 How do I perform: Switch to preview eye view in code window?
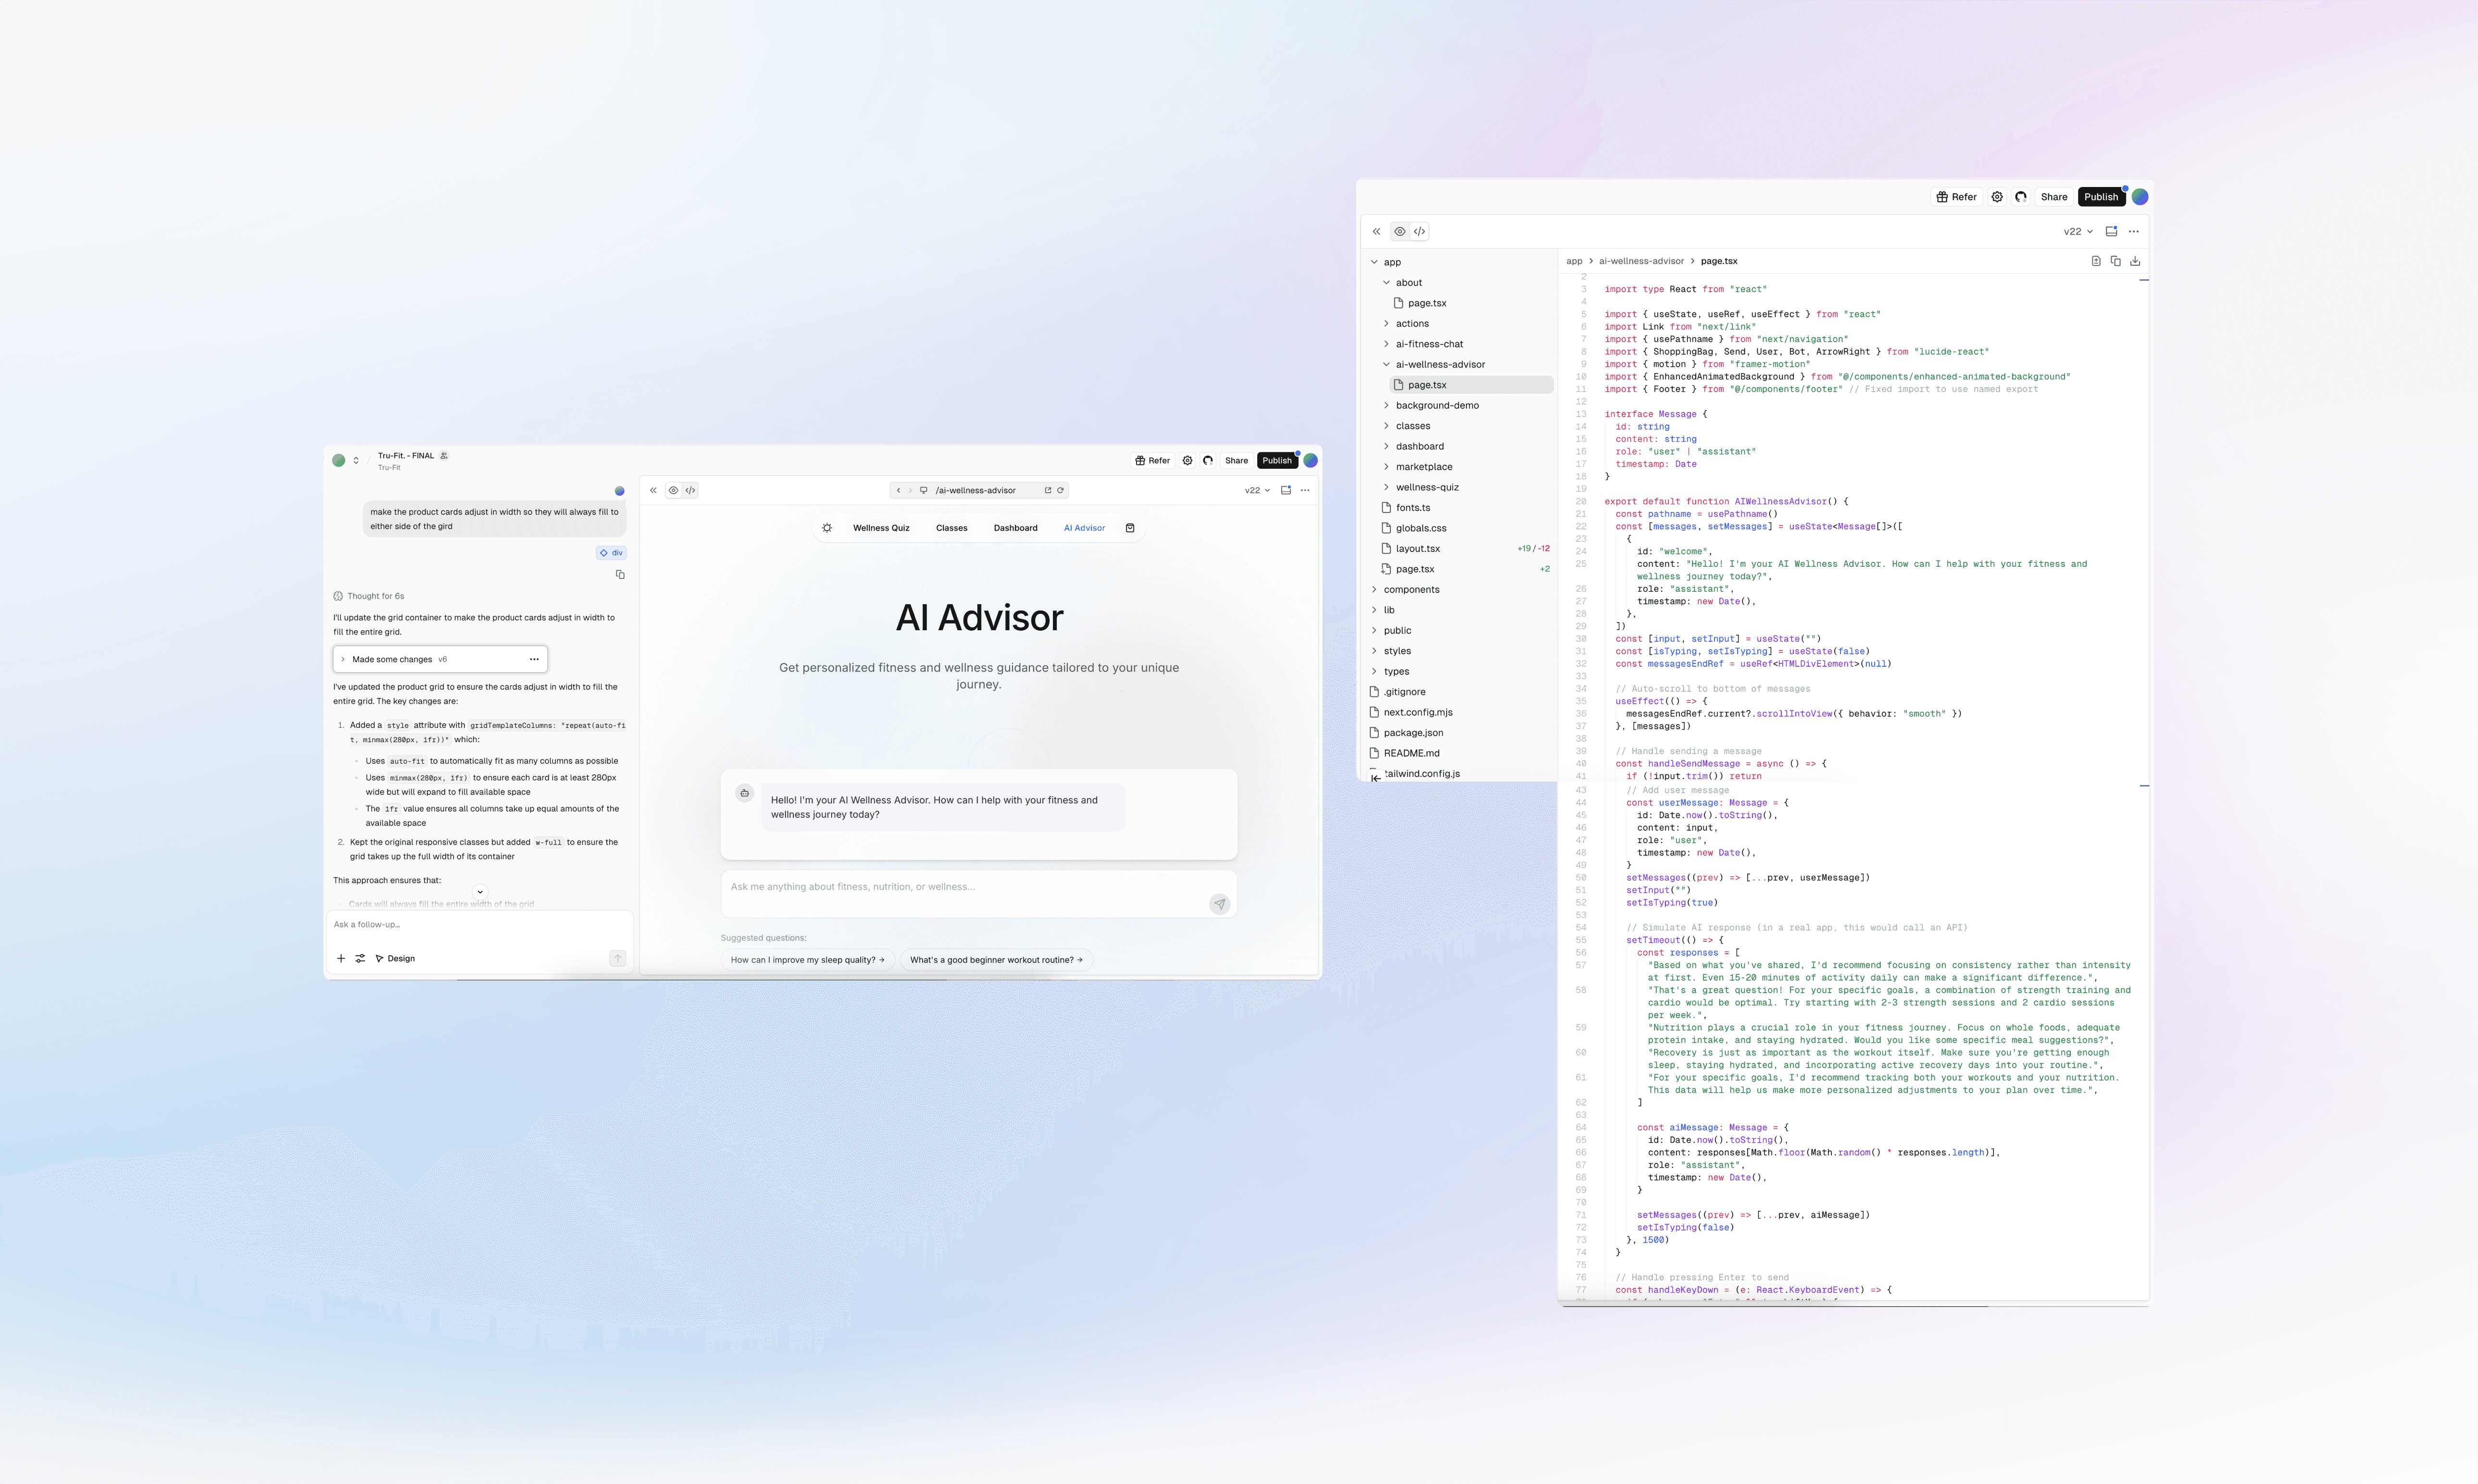[x=1400, y=231]
